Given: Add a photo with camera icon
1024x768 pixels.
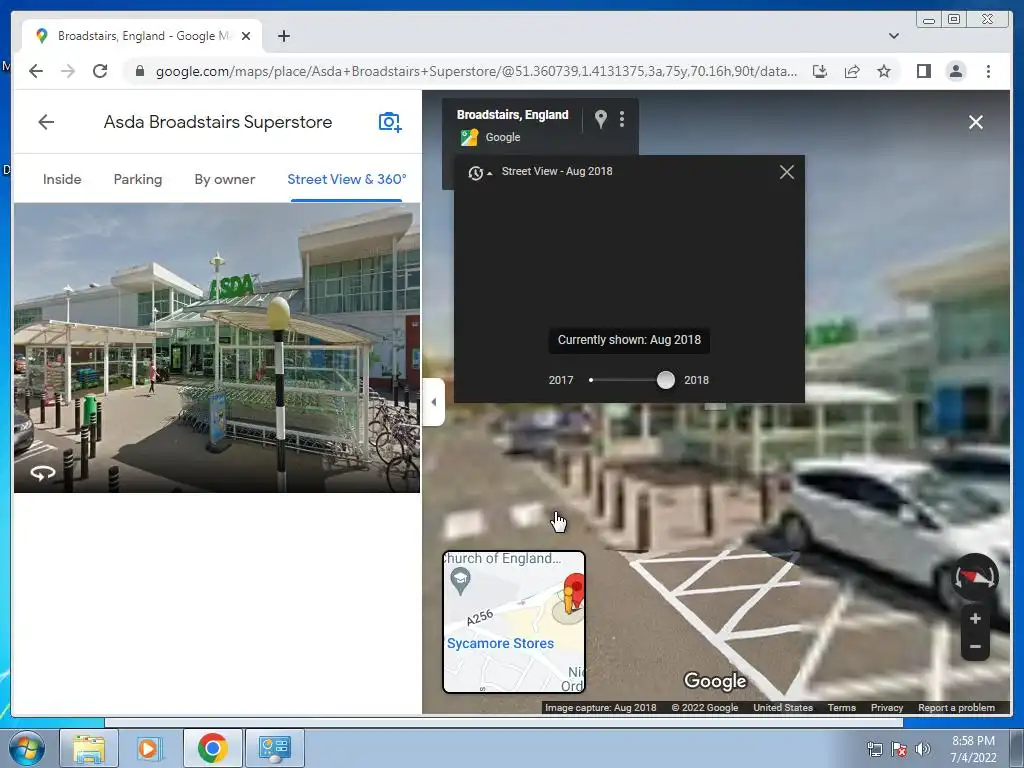Looking at the screenshot, I should [x=390, y=122].
